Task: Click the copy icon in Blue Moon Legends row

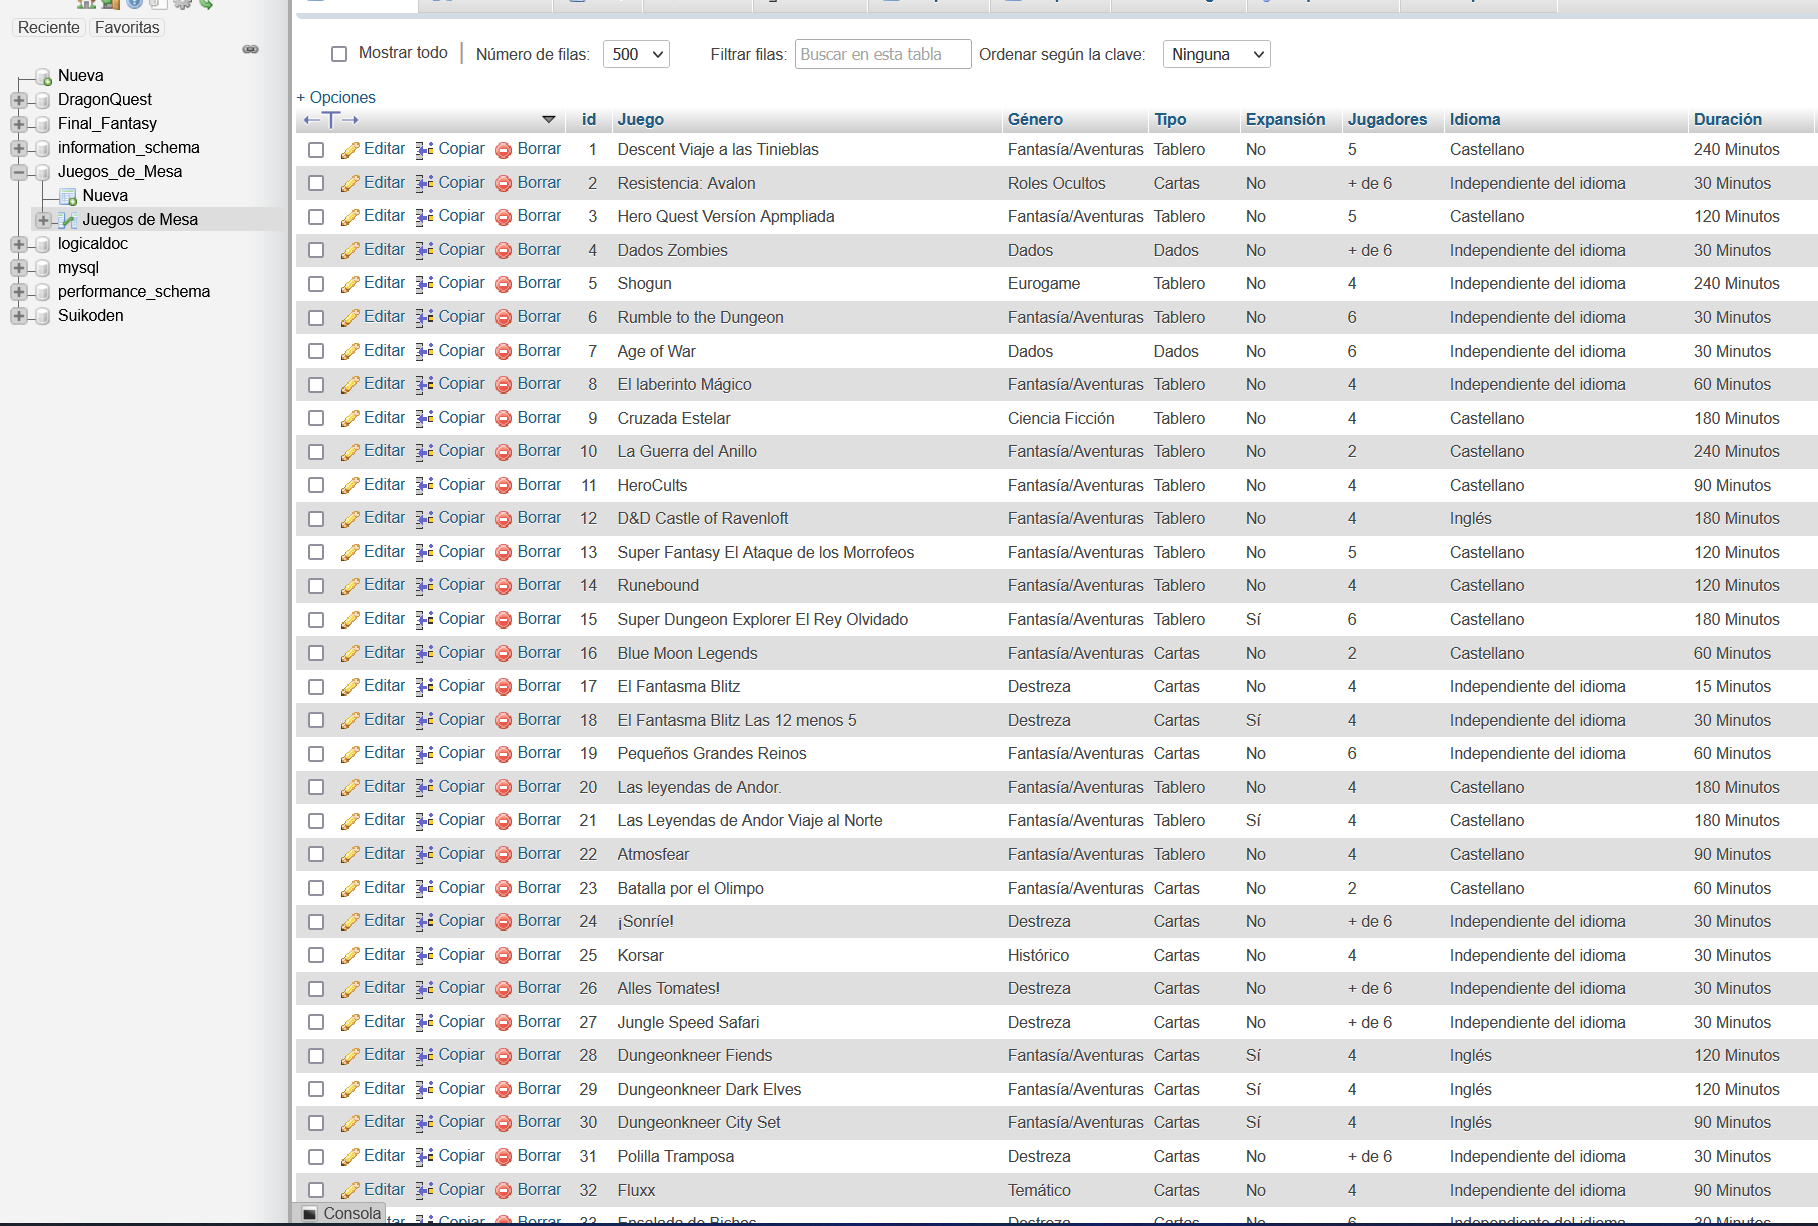Action: pos(425,654)
